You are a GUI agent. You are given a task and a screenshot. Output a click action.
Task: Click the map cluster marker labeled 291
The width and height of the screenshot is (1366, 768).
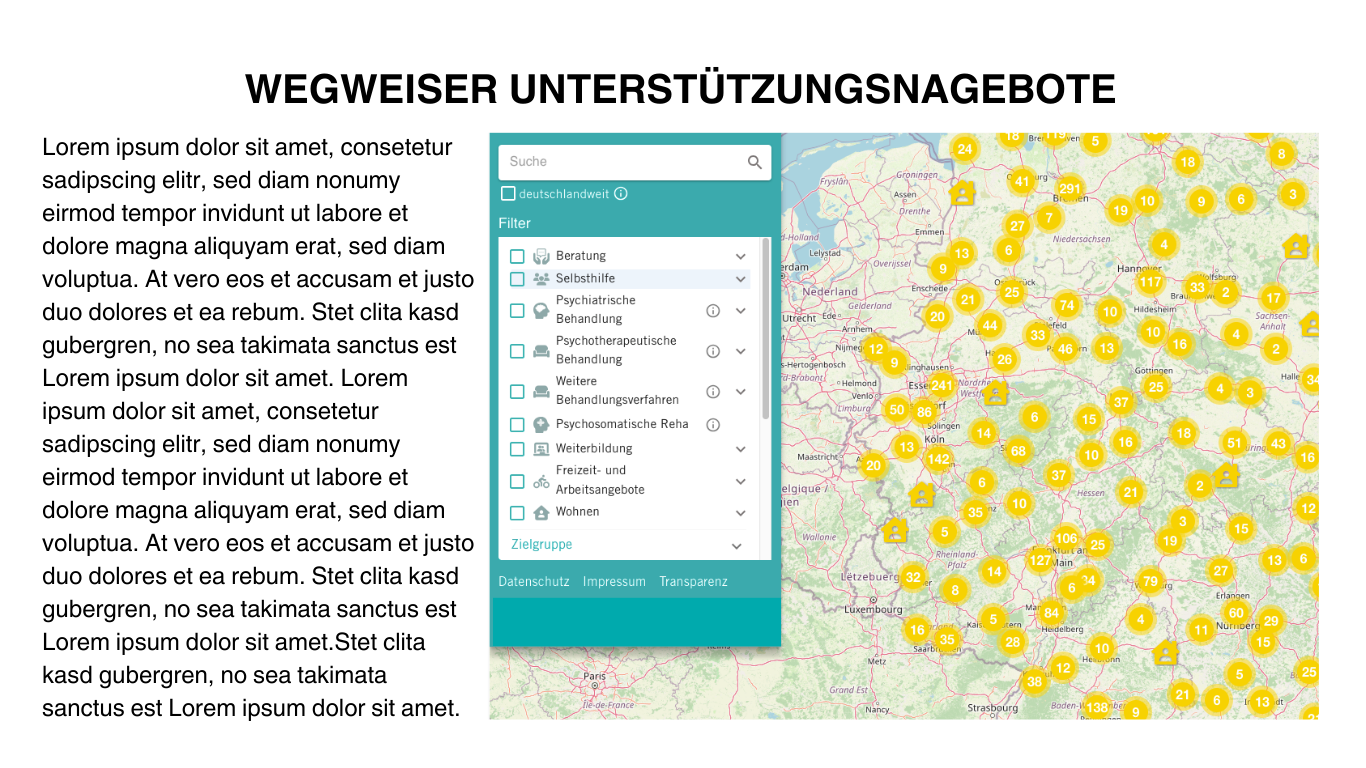point(1070,188)
